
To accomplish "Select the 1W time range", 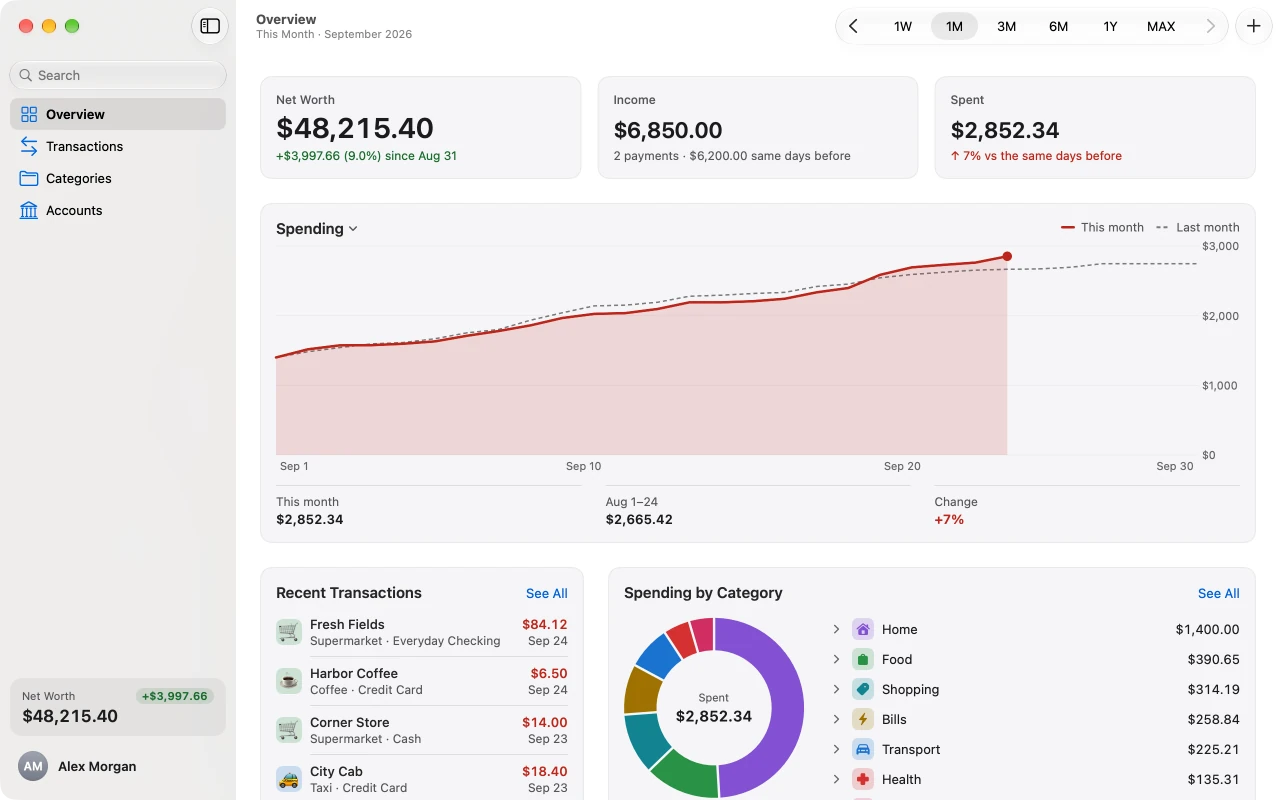I will click(x=903, y=26).
